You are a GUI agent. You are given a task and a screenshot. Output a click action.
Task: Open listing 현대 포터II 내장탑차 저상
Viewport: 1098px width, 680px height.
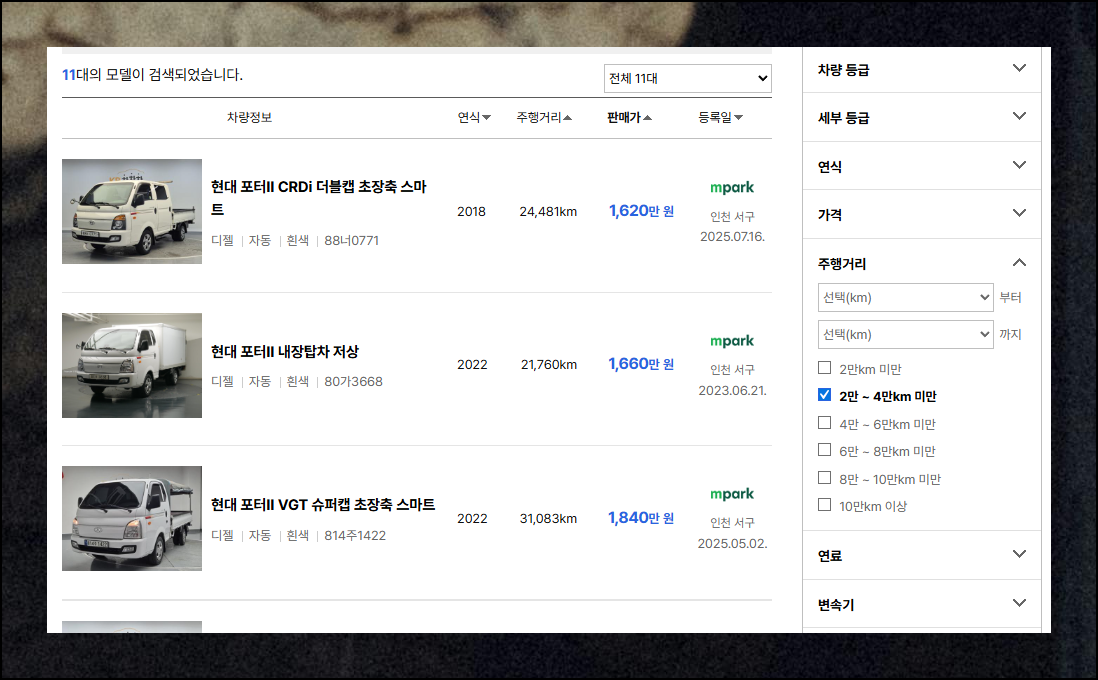[285, 352]
